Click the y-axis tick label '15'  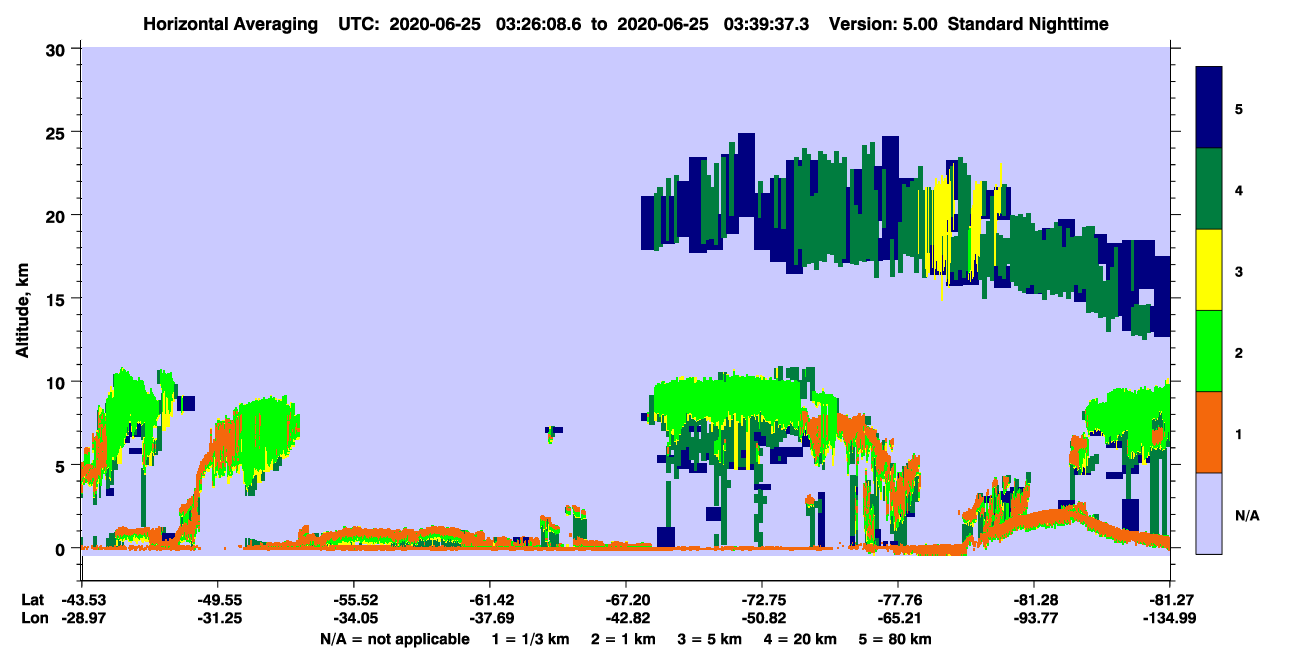point(58,299)
